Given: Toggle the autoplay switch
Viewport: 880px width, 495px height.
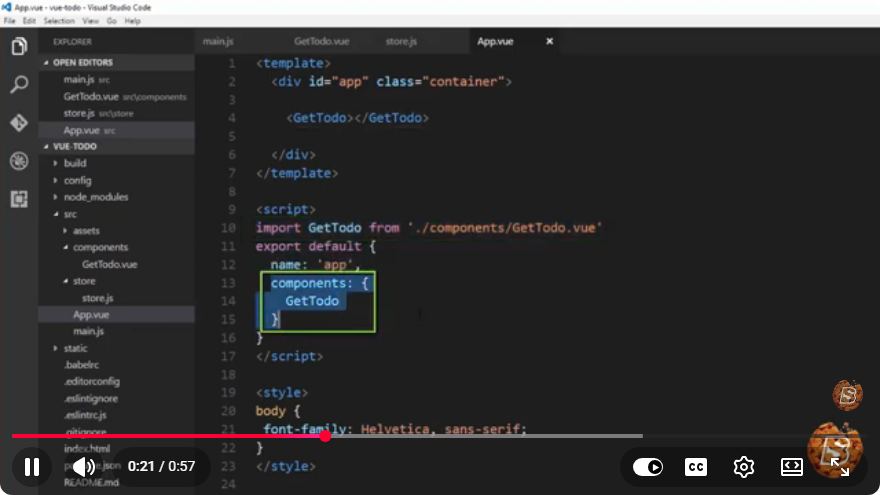Looking at the screenshot, I should 648,467.
